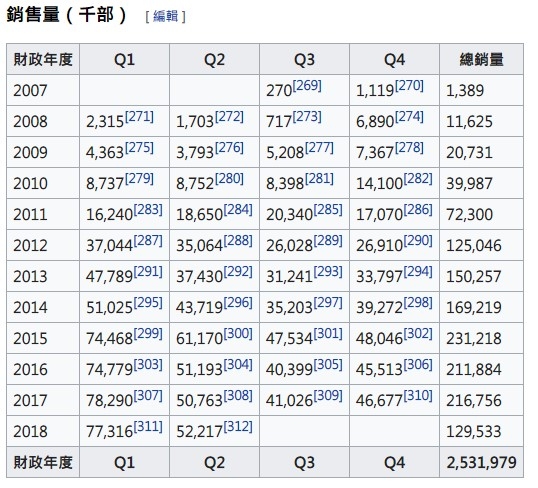
Task: Click the 銷售量（千部）section heading
Action: click(x=67, y=15)
